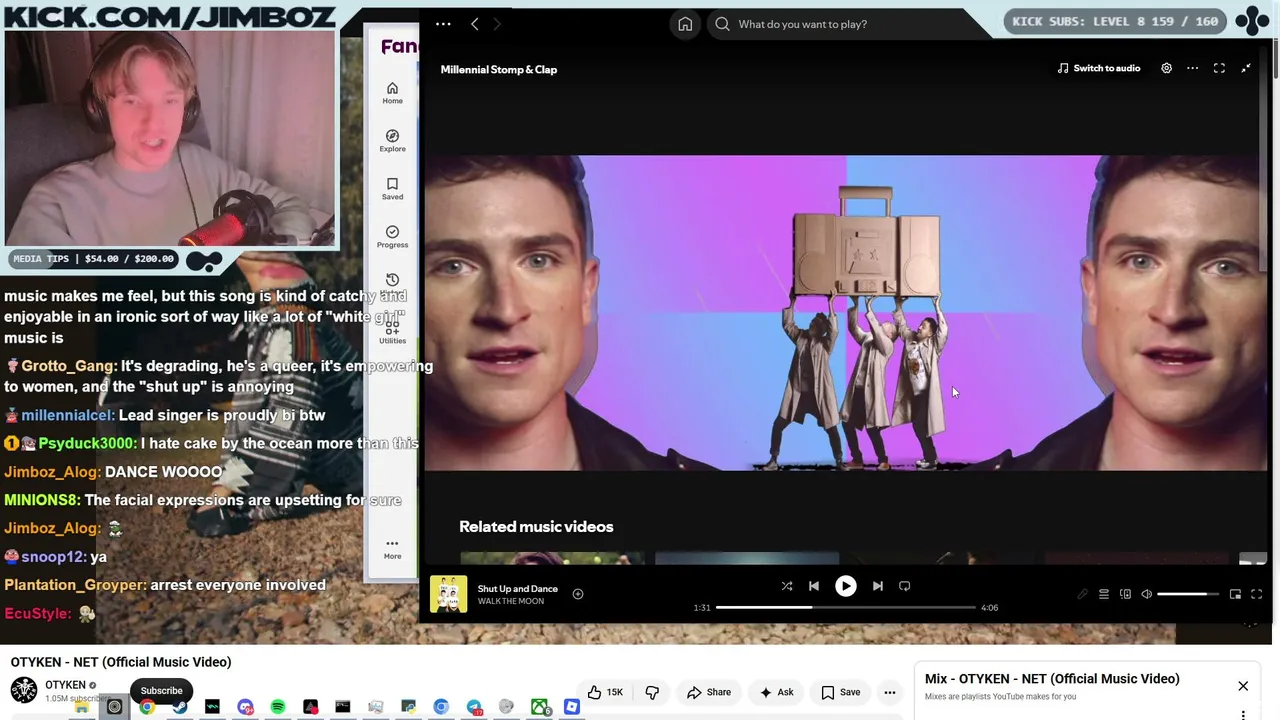Click the 'OTYKEN - NET (Official Music Video)' video title
The height and width of the screenshot is (720, 1280).
coord(121,662)
